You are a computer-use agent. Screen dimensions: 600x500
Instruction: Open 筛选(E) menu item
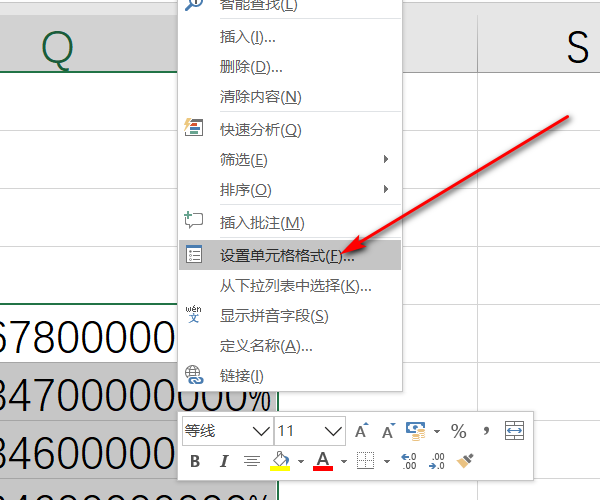[x=290, y=160]
